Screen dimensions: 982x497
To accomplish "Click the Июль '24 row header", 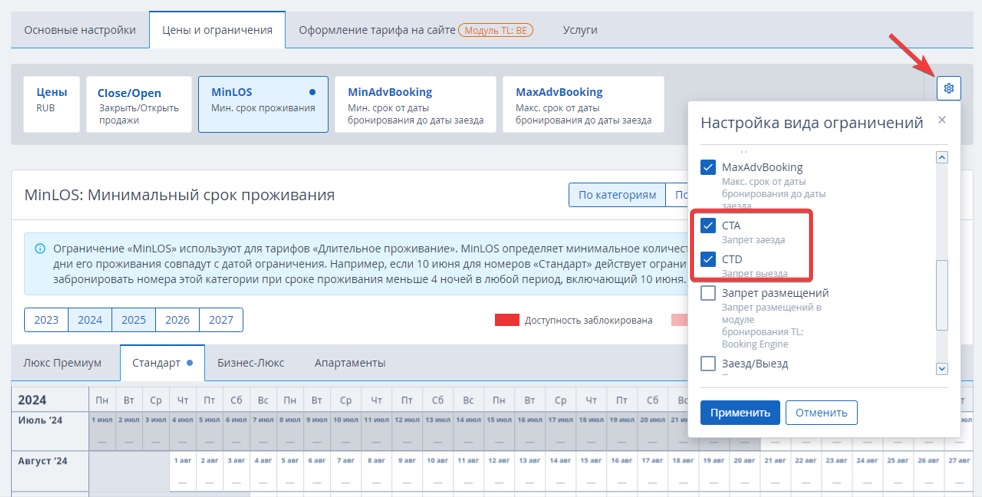I will tap(50, 431).
